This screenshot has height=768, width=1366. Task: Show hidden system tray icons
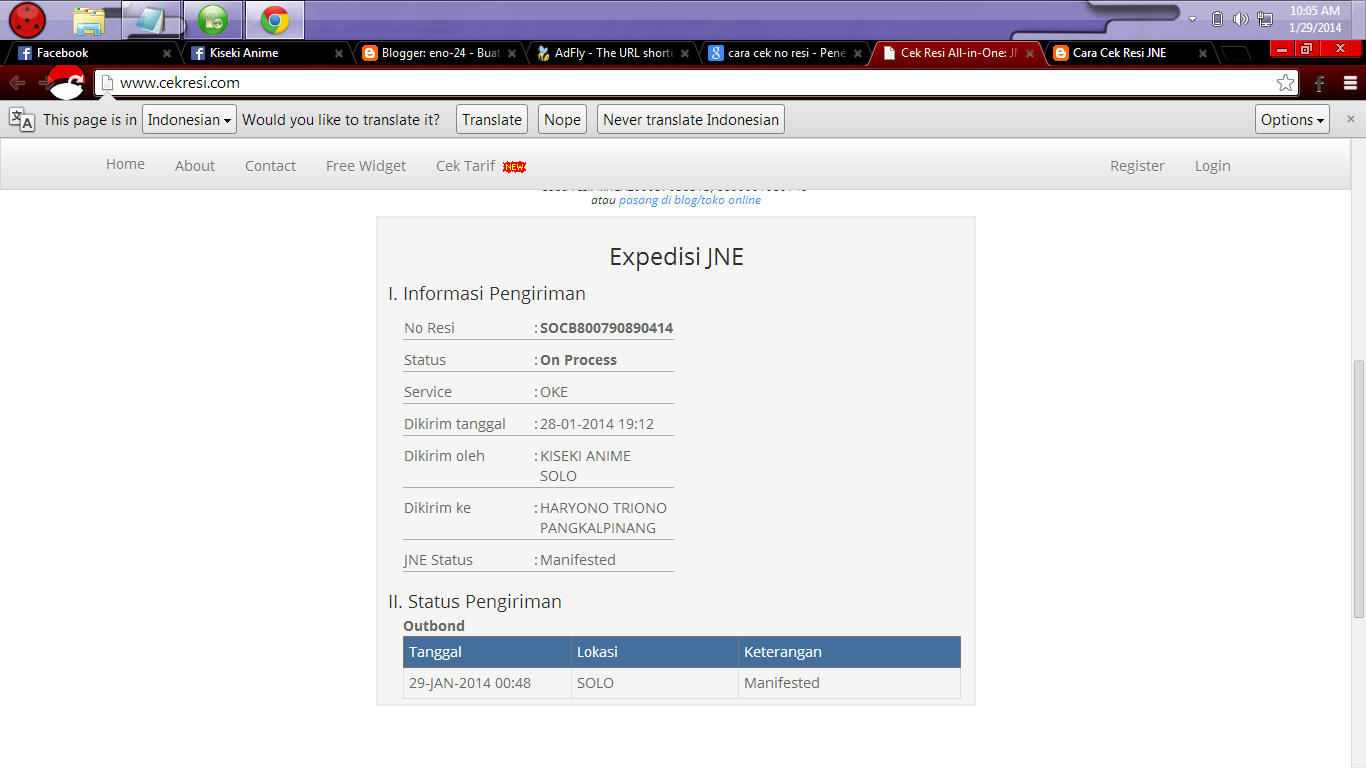click(1192, 19)
